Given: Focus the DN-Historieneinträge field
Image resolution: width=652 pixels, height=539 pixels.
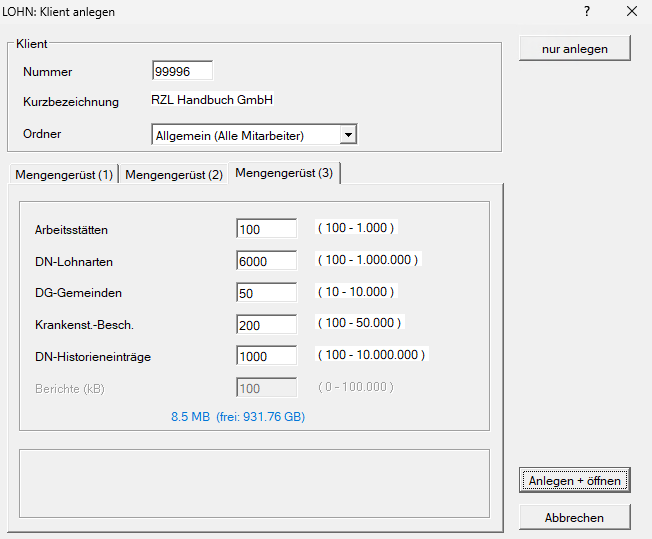Looking at the screenshot, I should [x=266, y=355].
